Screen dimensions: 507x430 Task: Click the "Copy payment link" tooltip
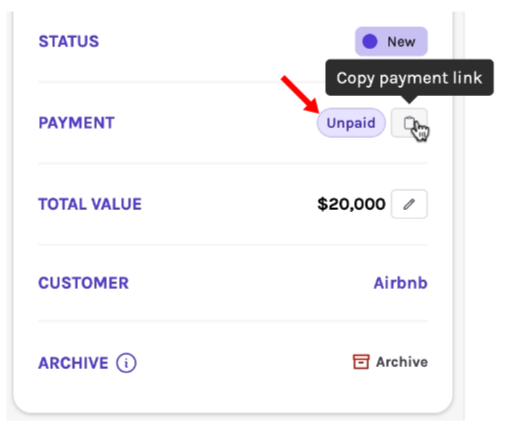(409, 78)
